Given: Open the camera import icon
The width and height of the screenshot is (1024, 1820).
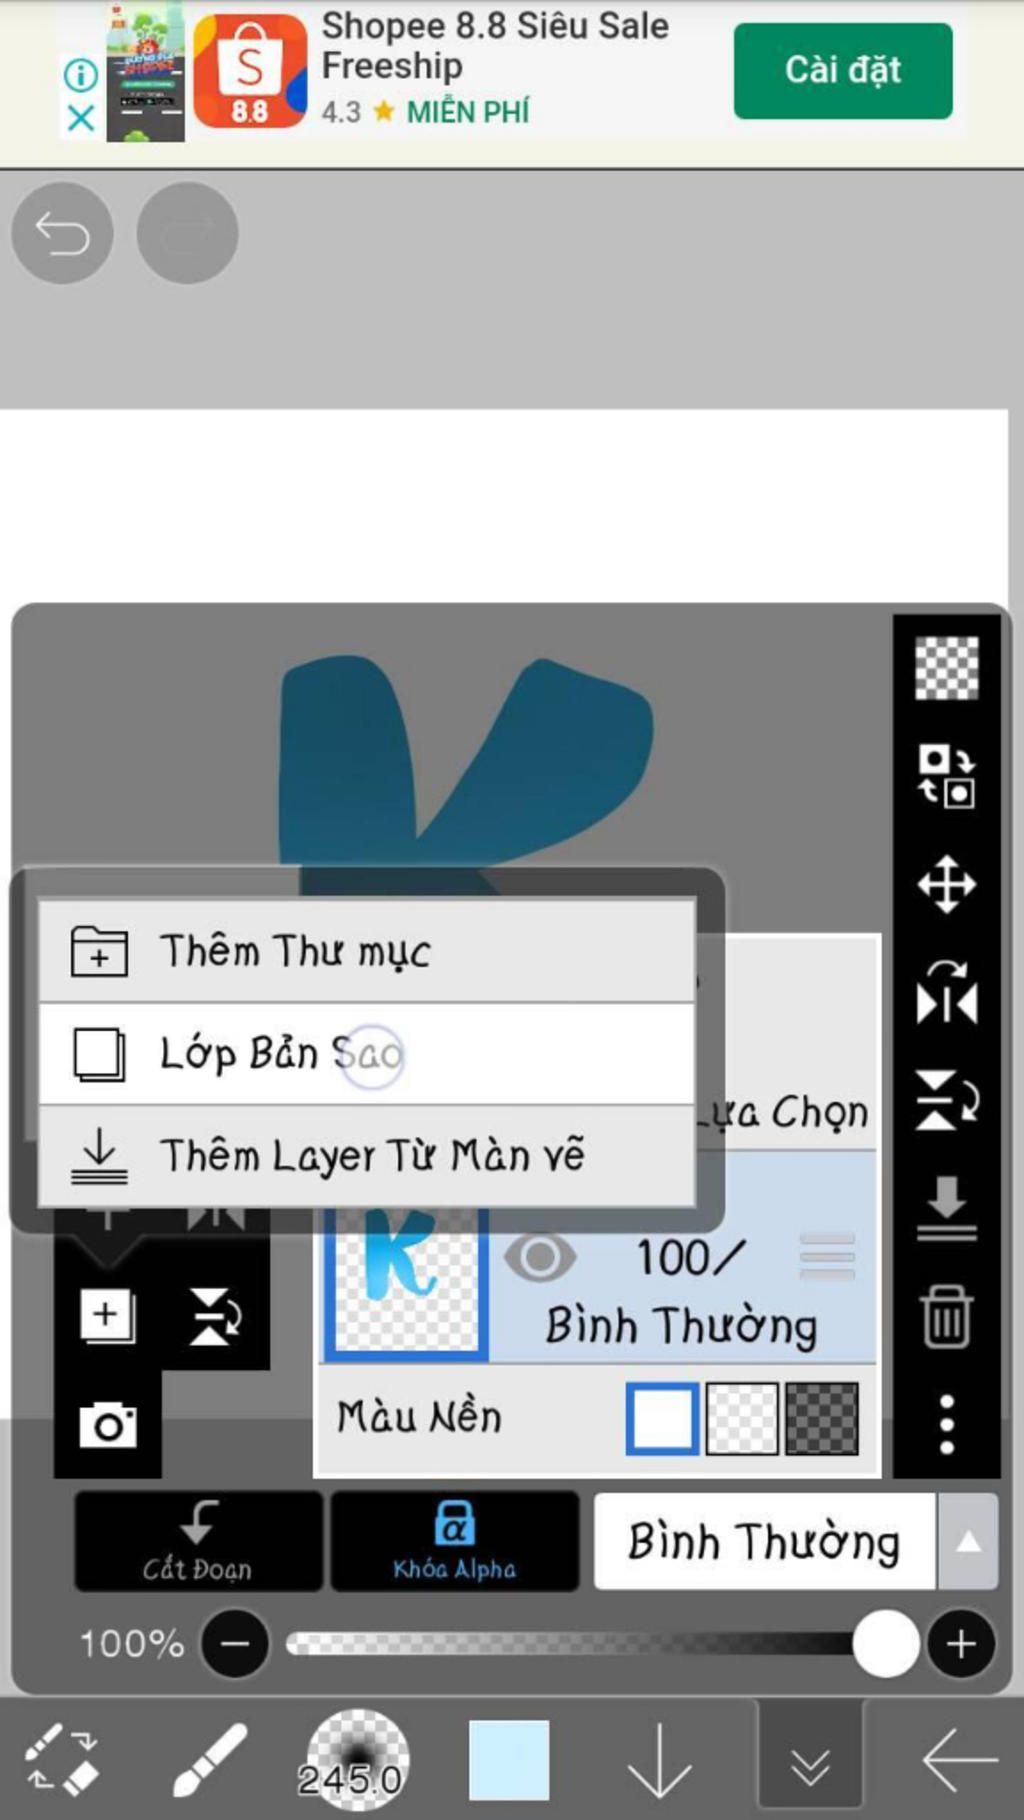Looking at the screenshot, I should pos(108,1424).
